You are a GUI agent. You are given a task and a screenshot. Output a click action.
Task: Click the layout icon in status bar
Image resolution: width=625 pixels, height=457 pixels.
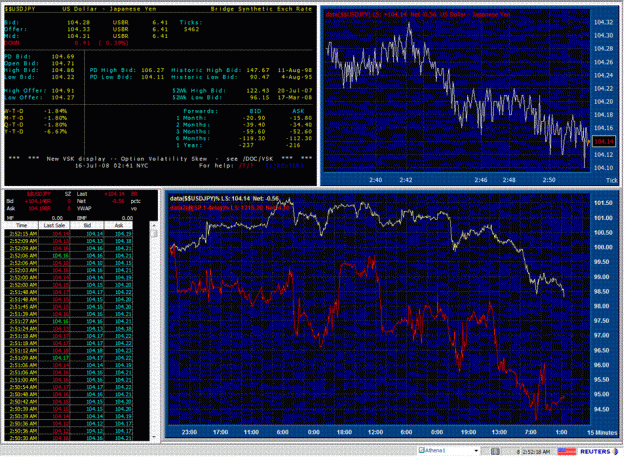pyautogui.click(x=495, y=451)
